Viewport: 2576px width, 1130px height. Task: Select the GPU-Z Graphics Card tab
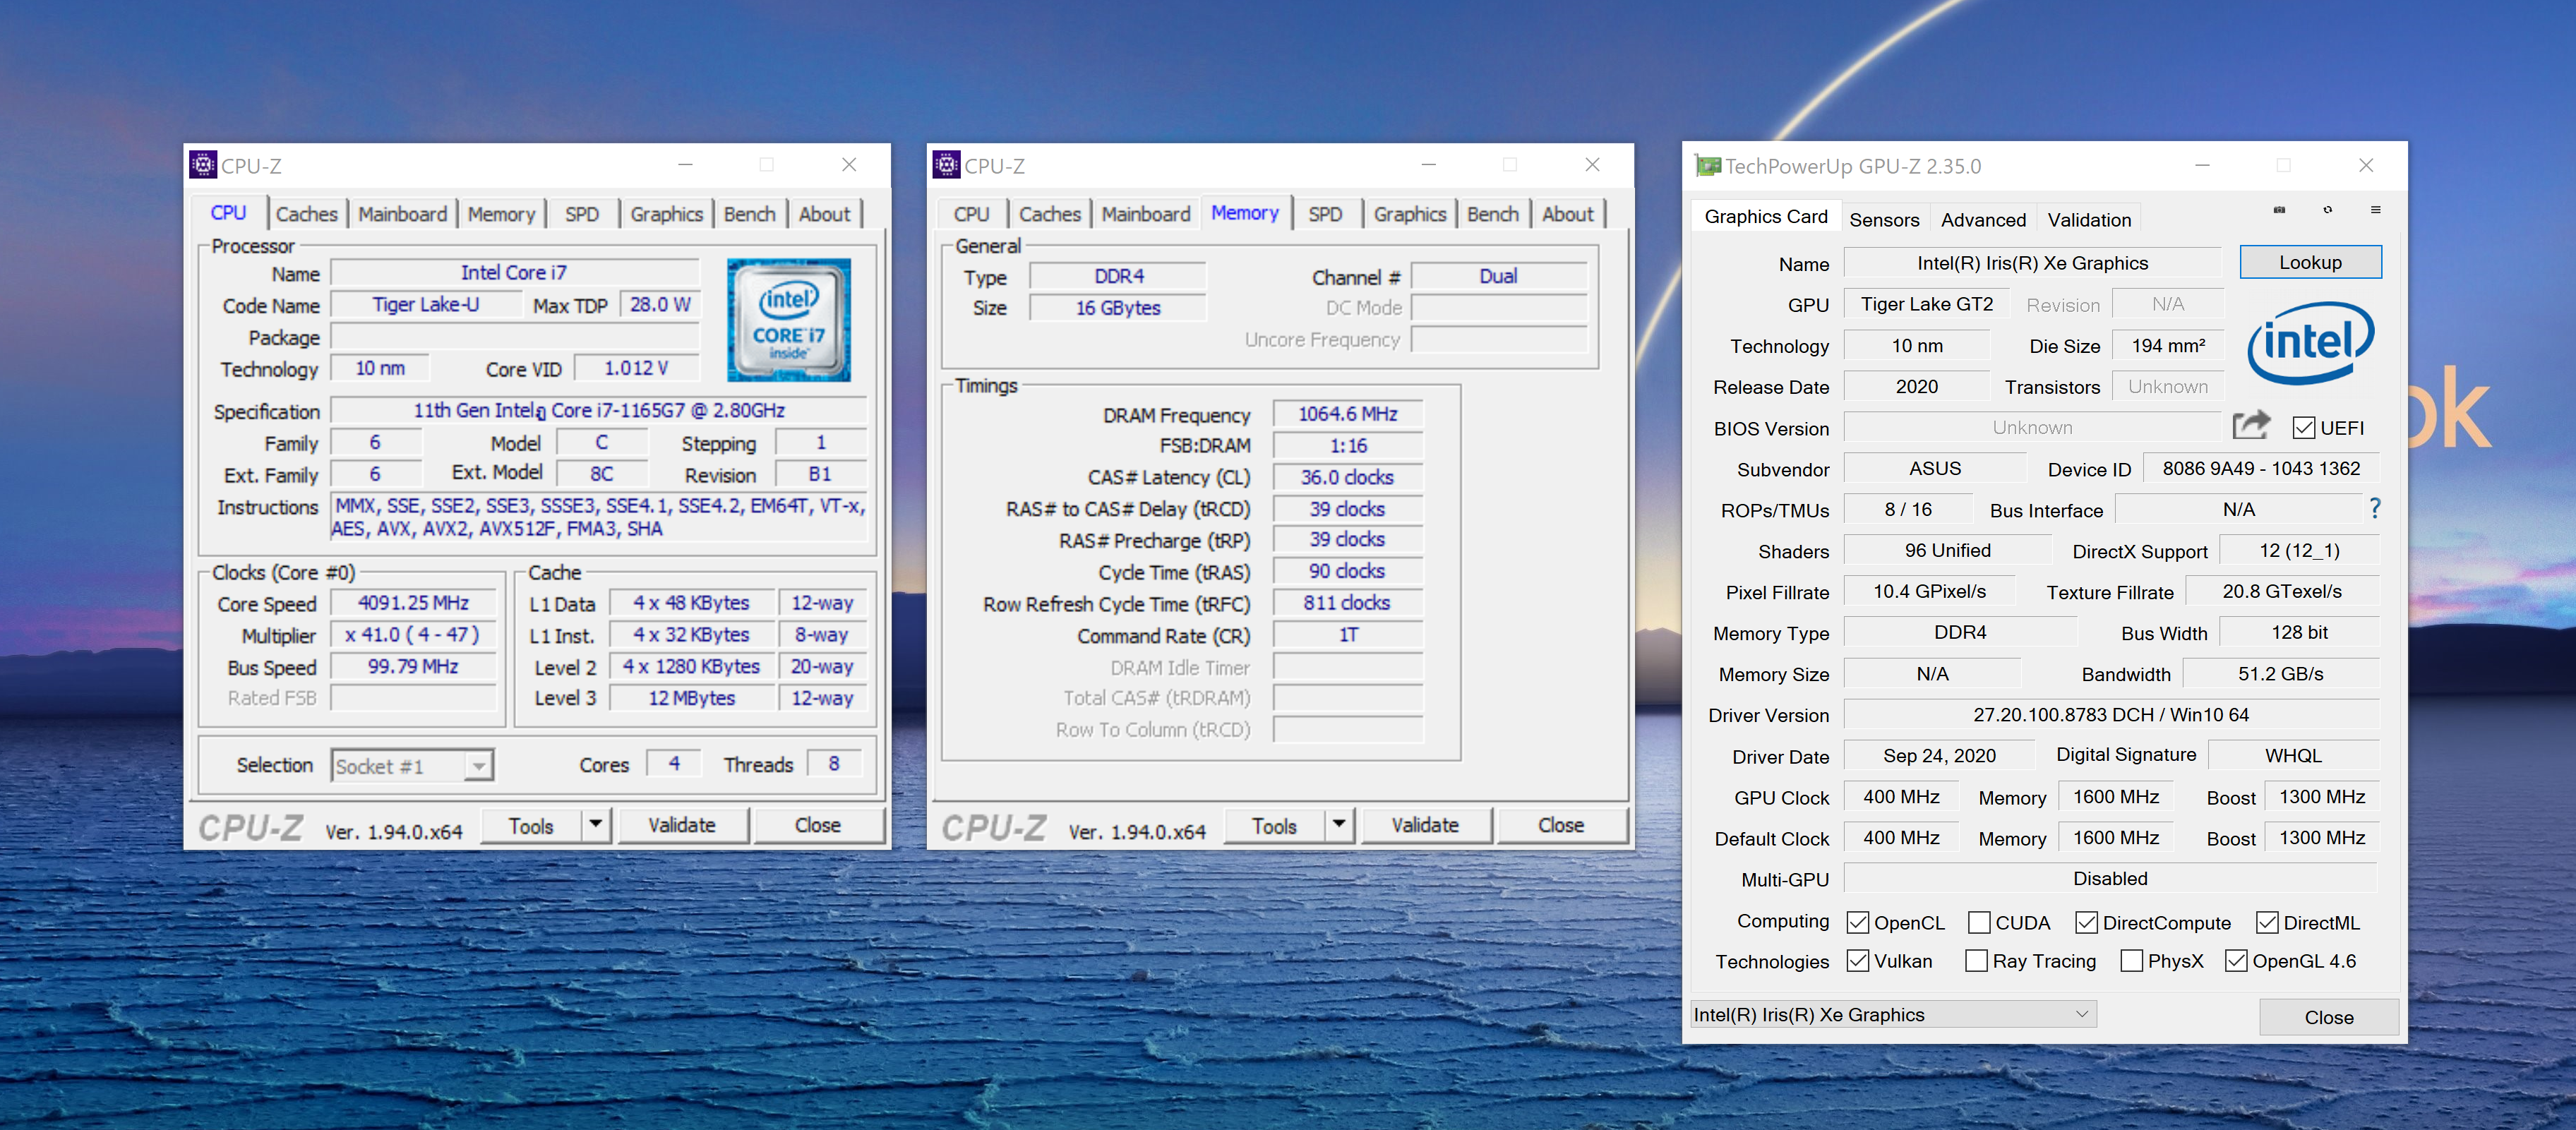[1766, 216]
